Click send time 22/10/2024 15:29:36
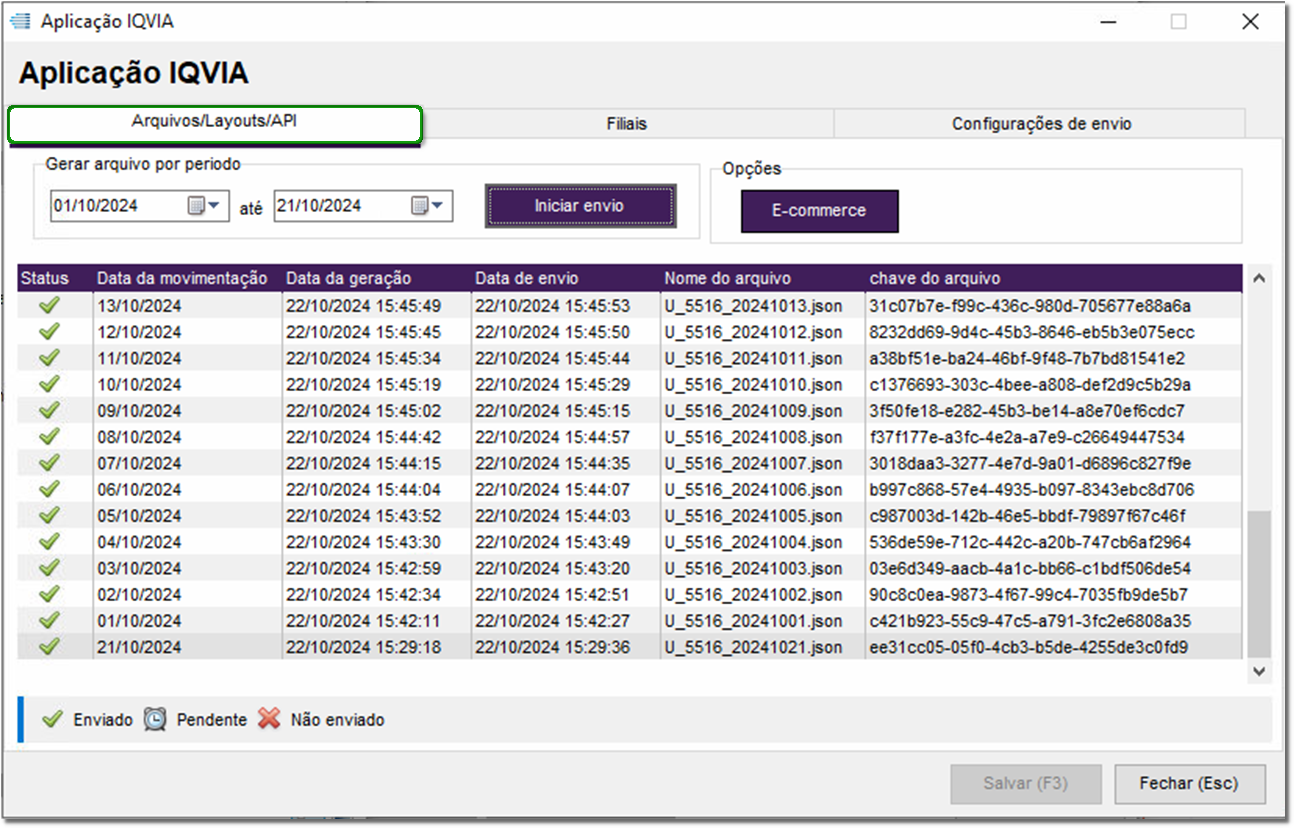Image resolution: width=1294 pixels, height=828 pixels. (x=552, y=647)
